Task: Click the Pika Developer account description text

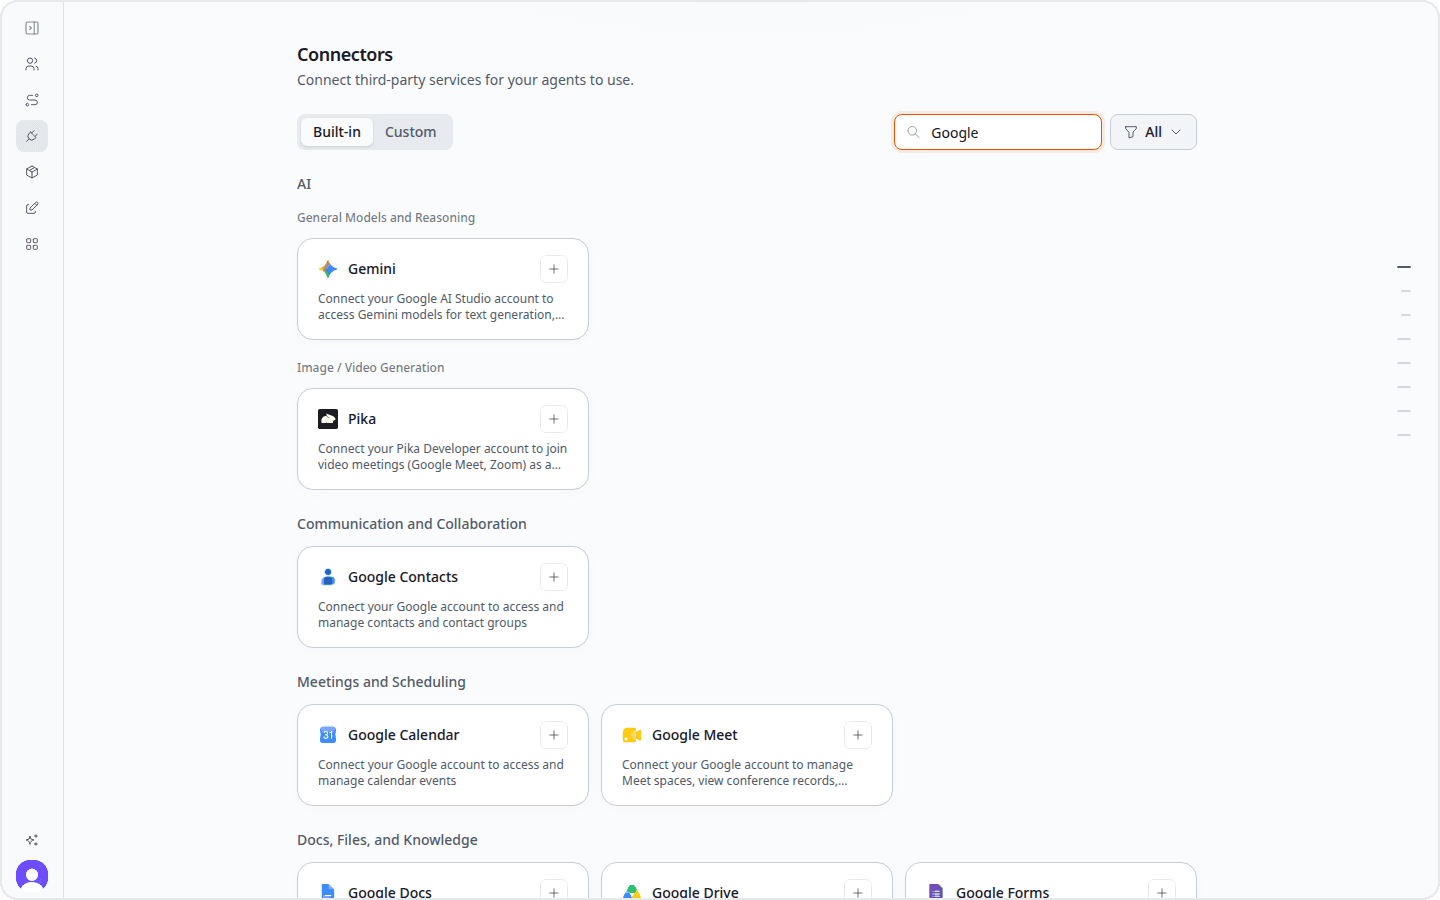Action: tap(442, 457)
